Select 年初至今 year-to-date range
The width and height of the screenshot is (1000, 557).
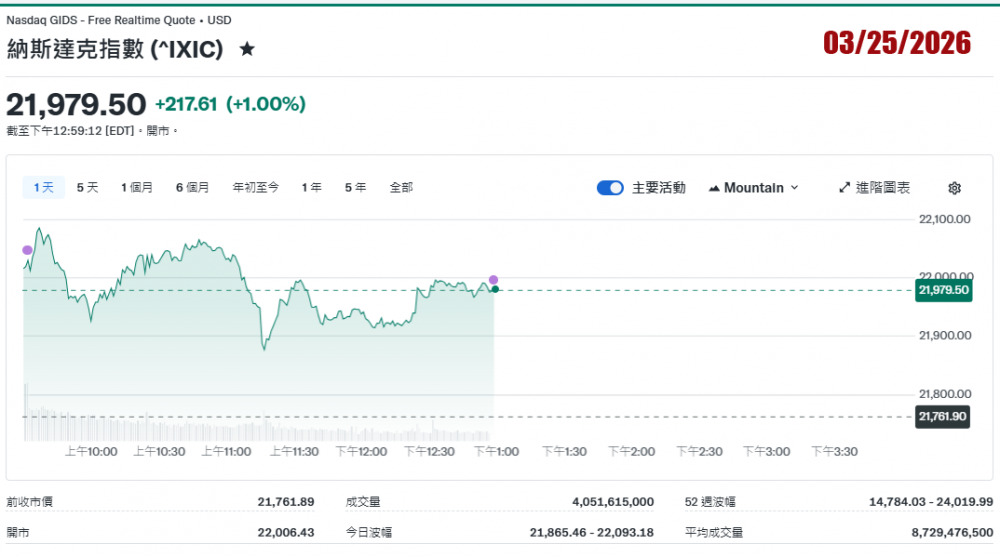[256, 187]
